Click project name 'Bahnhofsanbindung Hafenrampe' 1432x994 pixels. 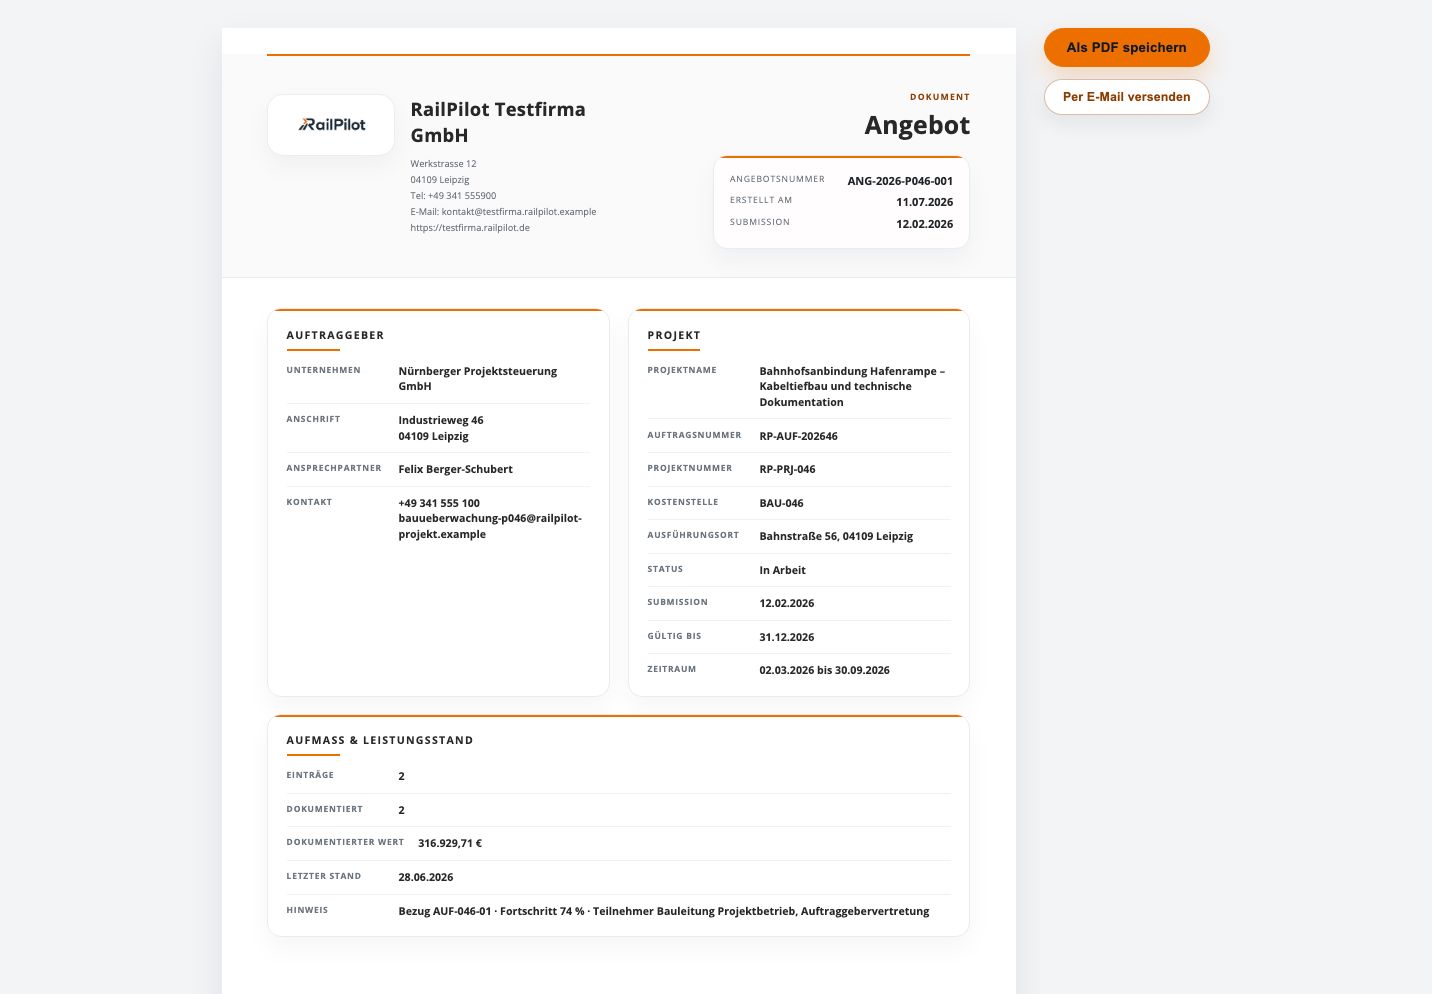(847, 371)
